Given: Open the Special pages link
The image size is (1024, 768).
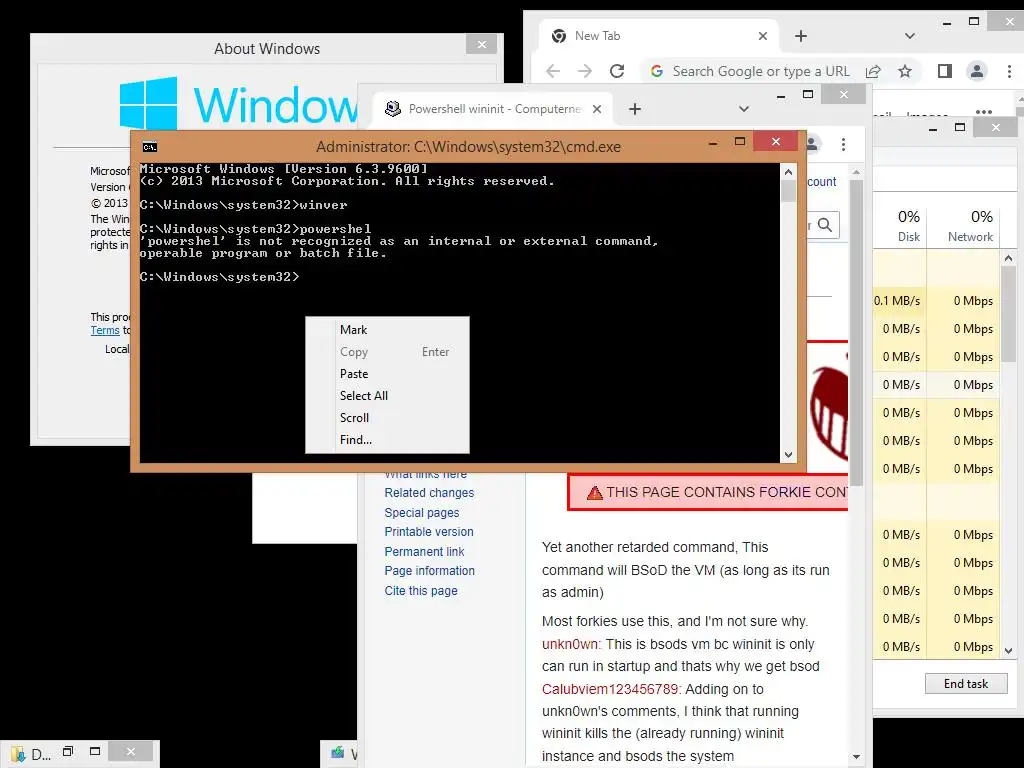Looking at the screenshot, I should 422,513.
